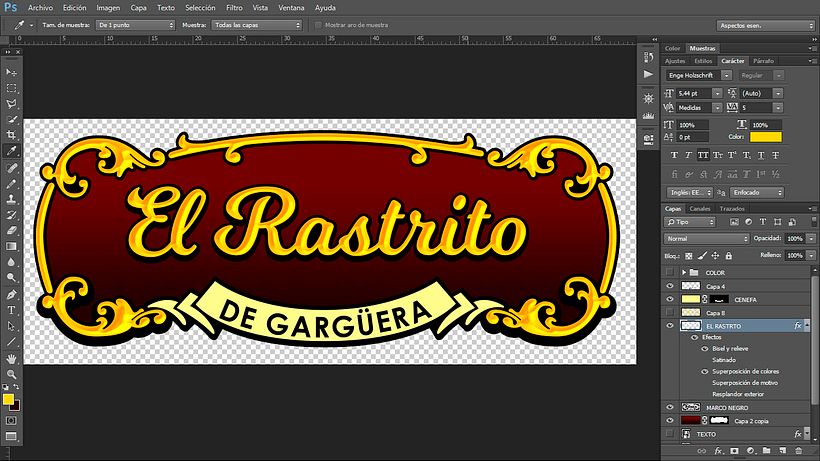
Task: Link layers icon at panel bottom
Action: (702, 451)
